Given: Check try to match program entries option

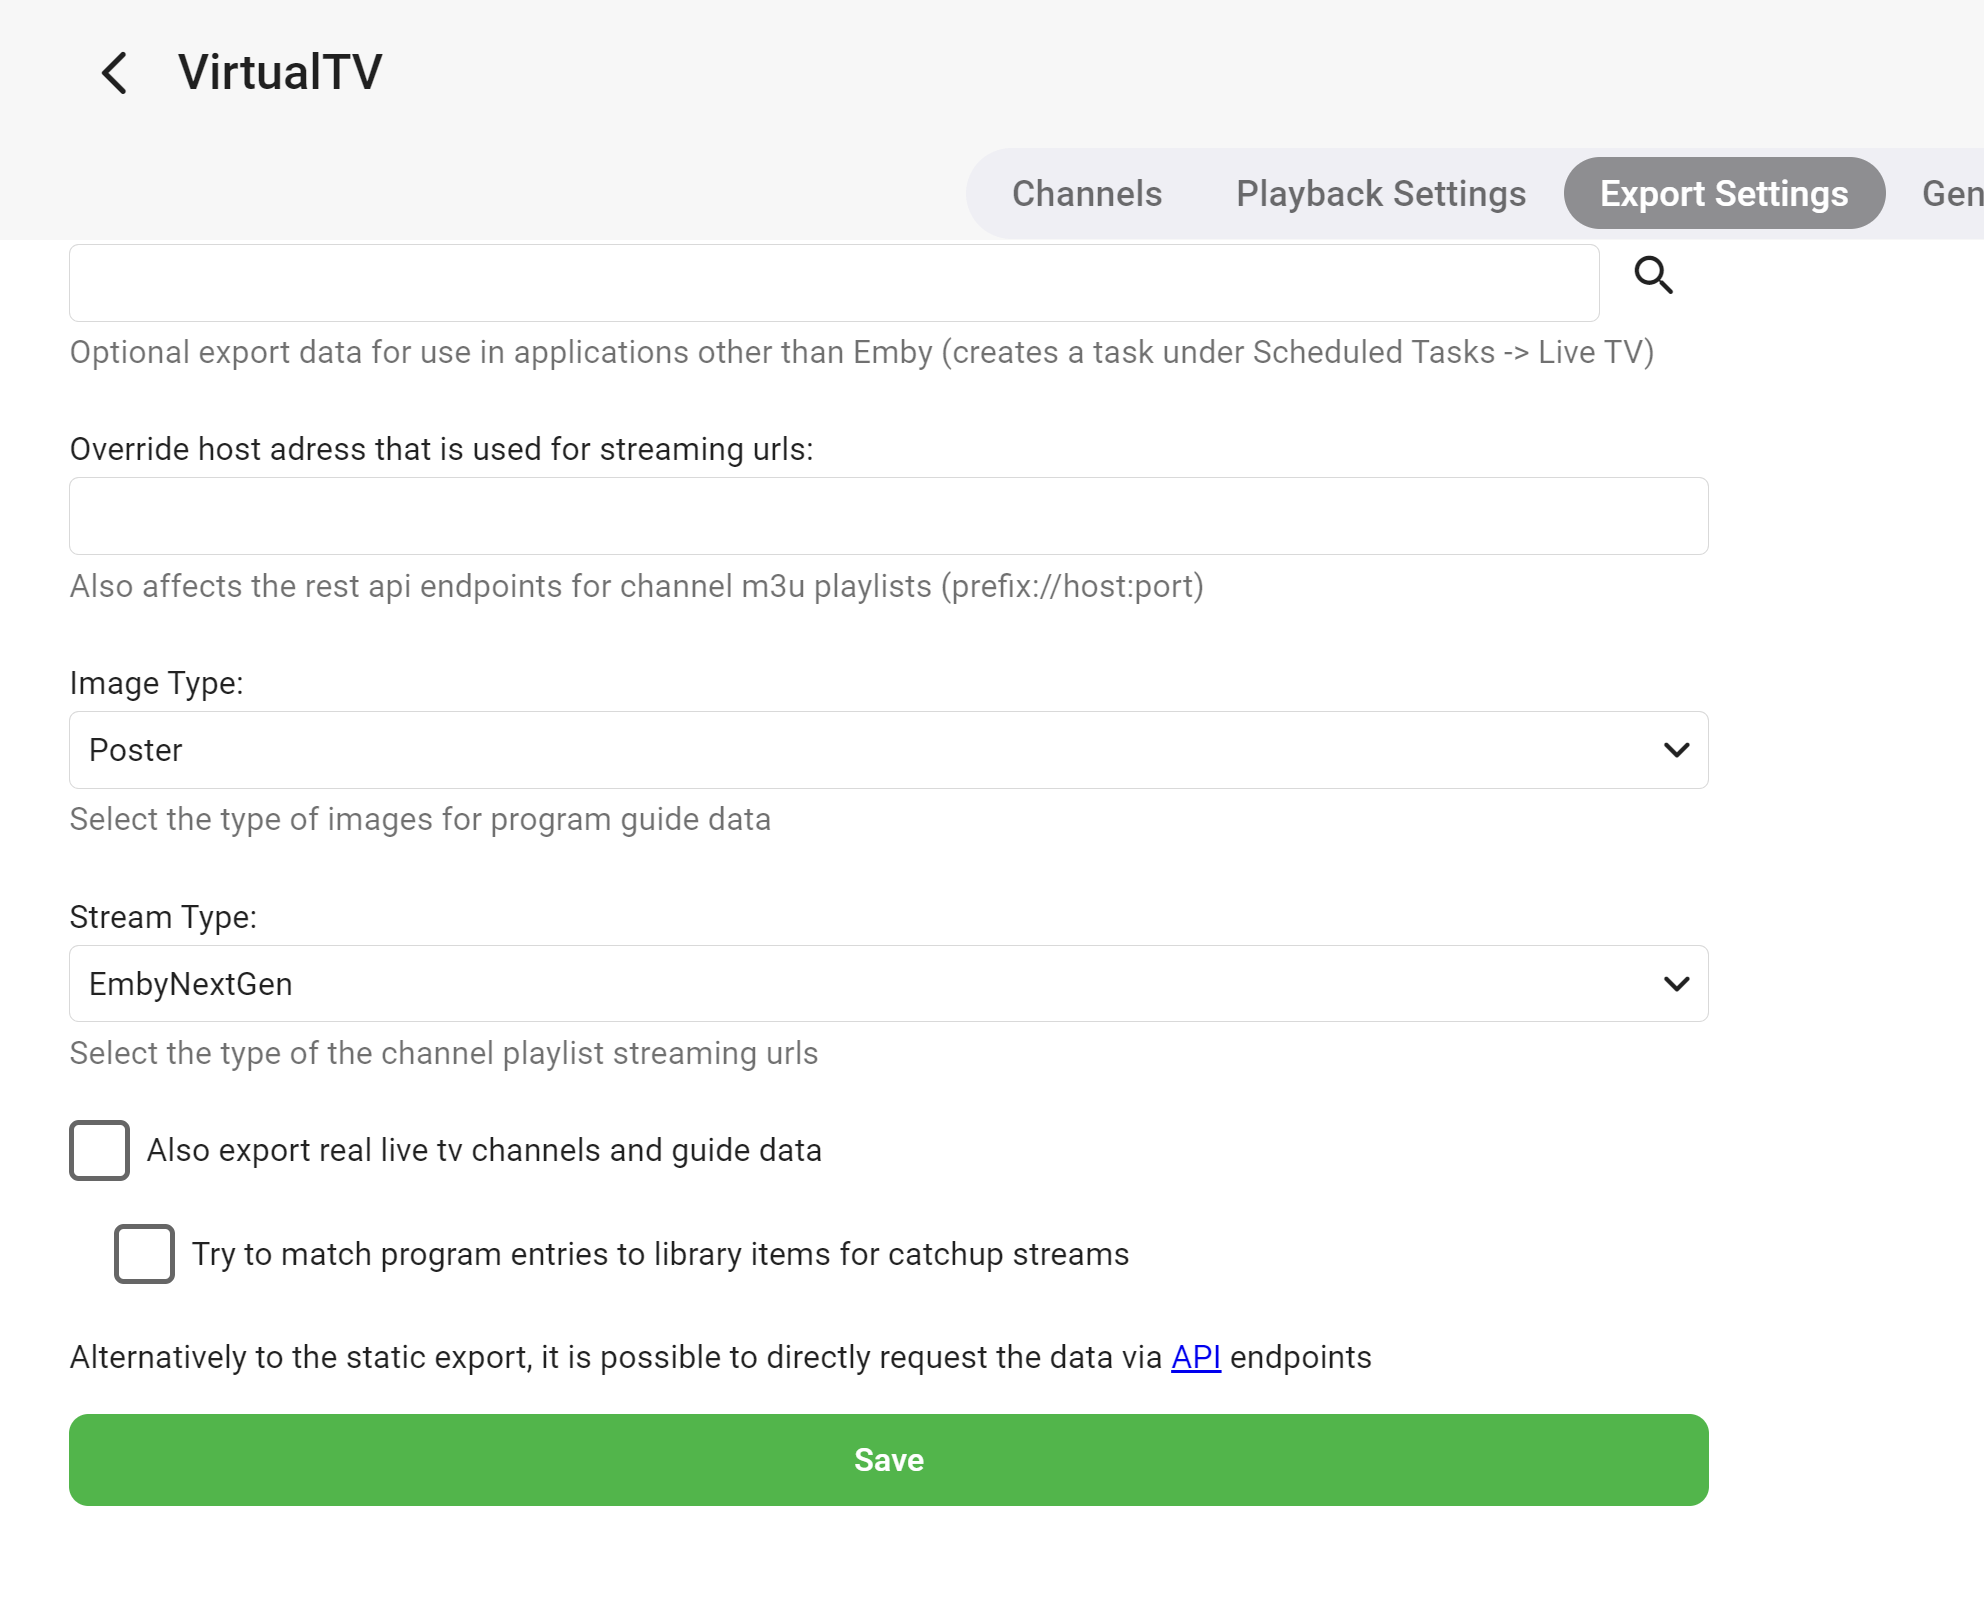Looking at the screenshot, I should (x=144, y=1254).
